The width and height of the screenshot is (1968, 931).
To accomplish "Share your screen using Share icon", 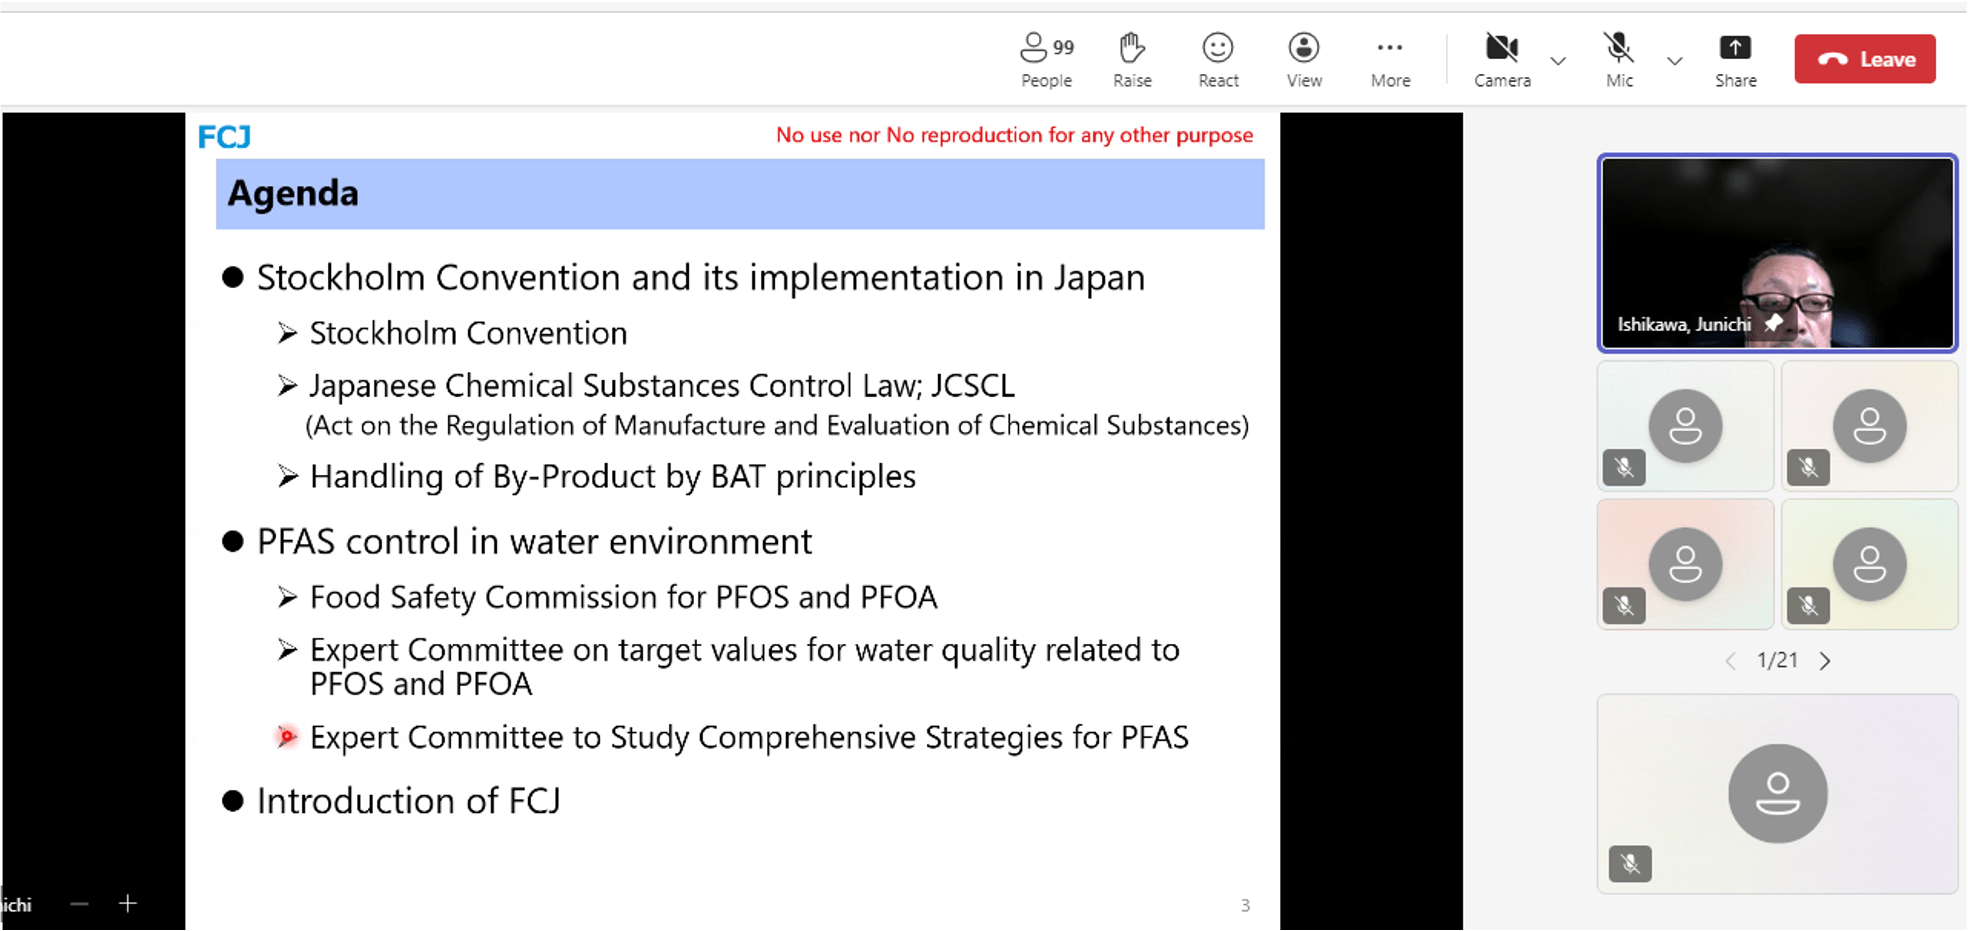I will click(x=1735, y=59).
